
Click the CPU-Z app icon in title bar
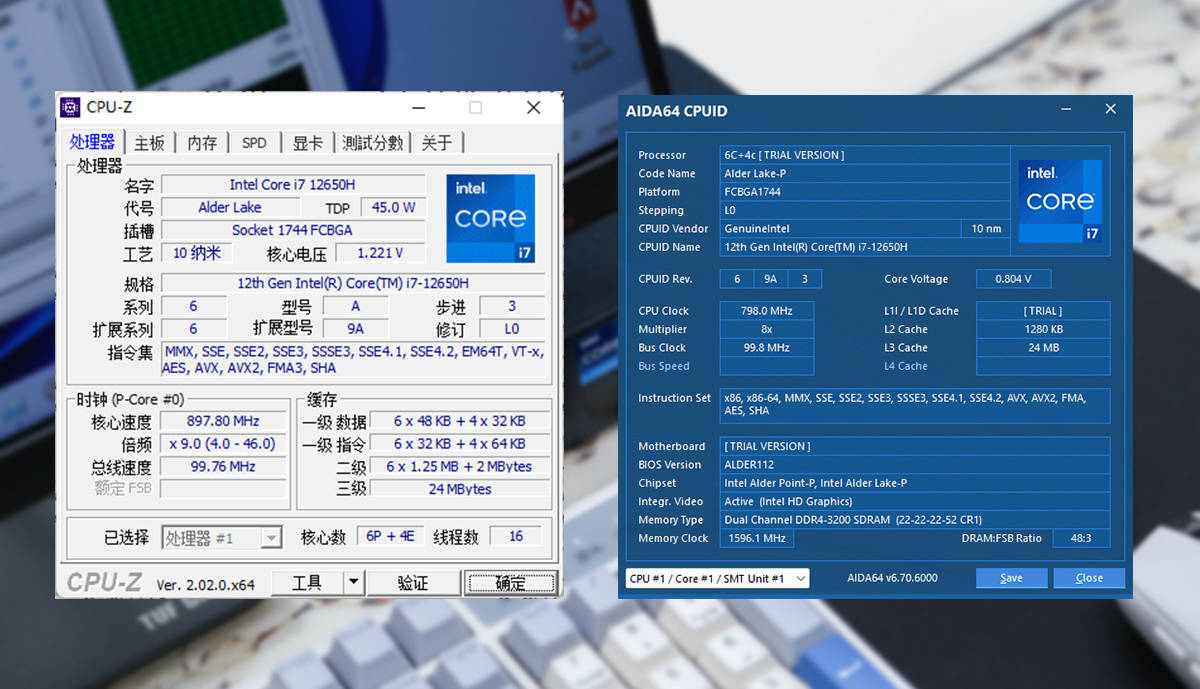tap(70, 107)
